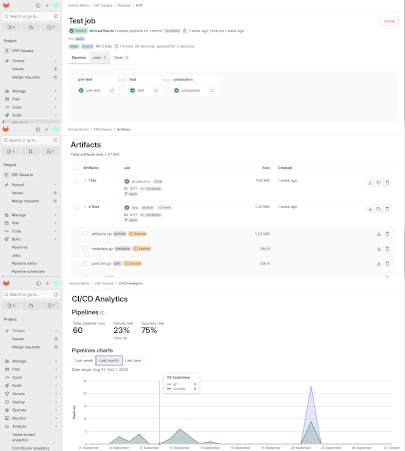
Task: Select the artifacts.zip checkbox
Action: [85, 234]
